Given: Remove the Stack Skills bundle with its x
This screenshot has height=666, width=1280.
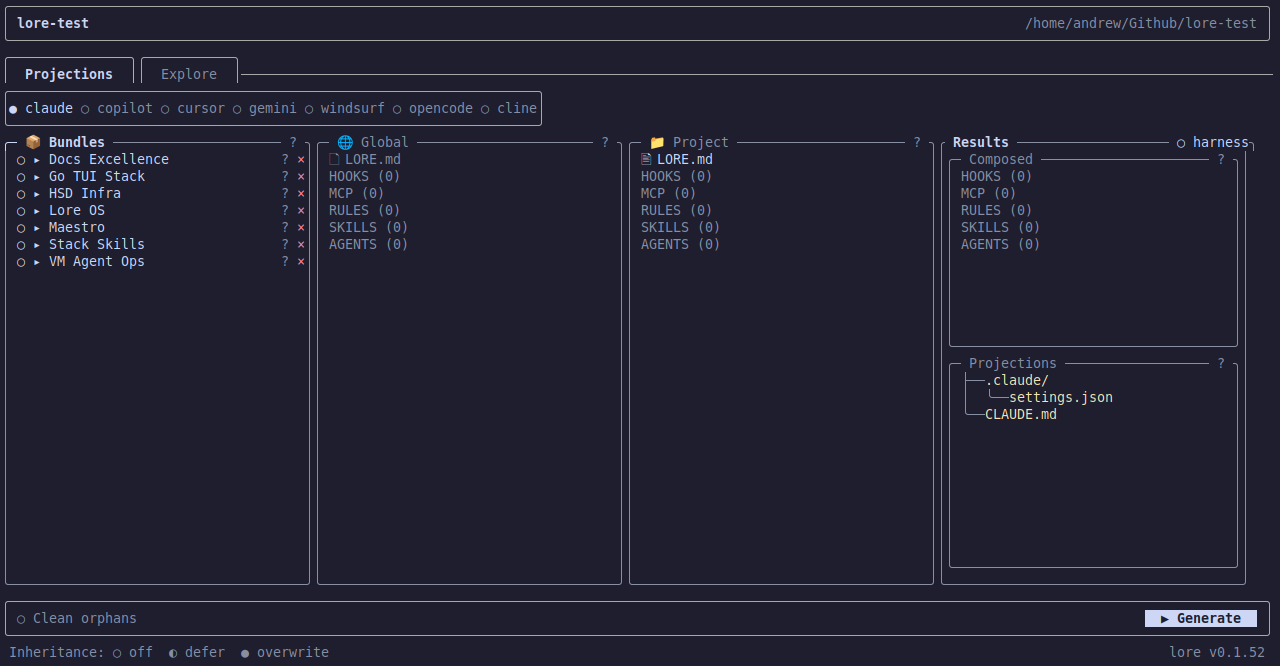Looking at the screenshot, I should click(x=300, y=244).
